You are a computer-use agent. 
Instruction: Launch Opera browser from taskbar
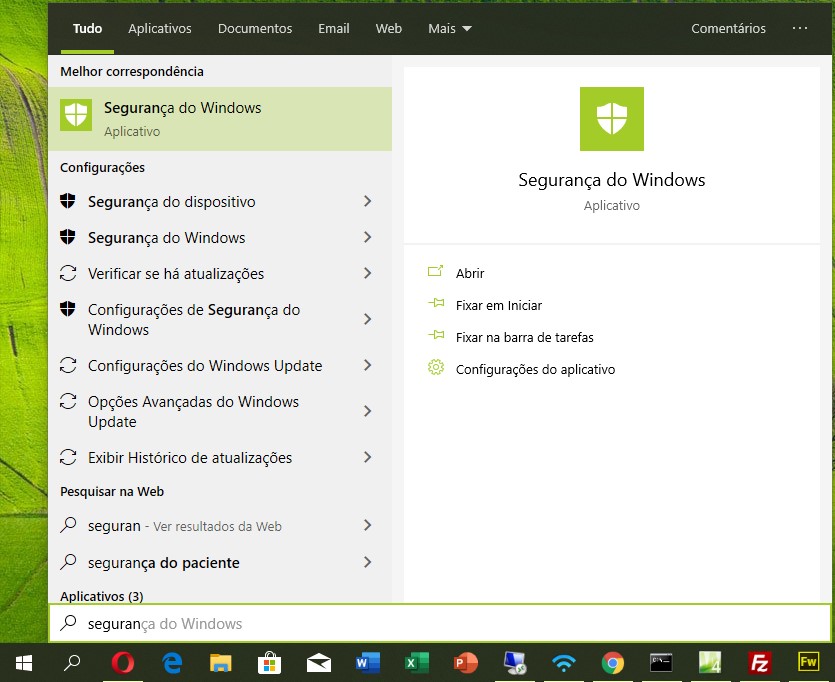[x=123, y=663]
